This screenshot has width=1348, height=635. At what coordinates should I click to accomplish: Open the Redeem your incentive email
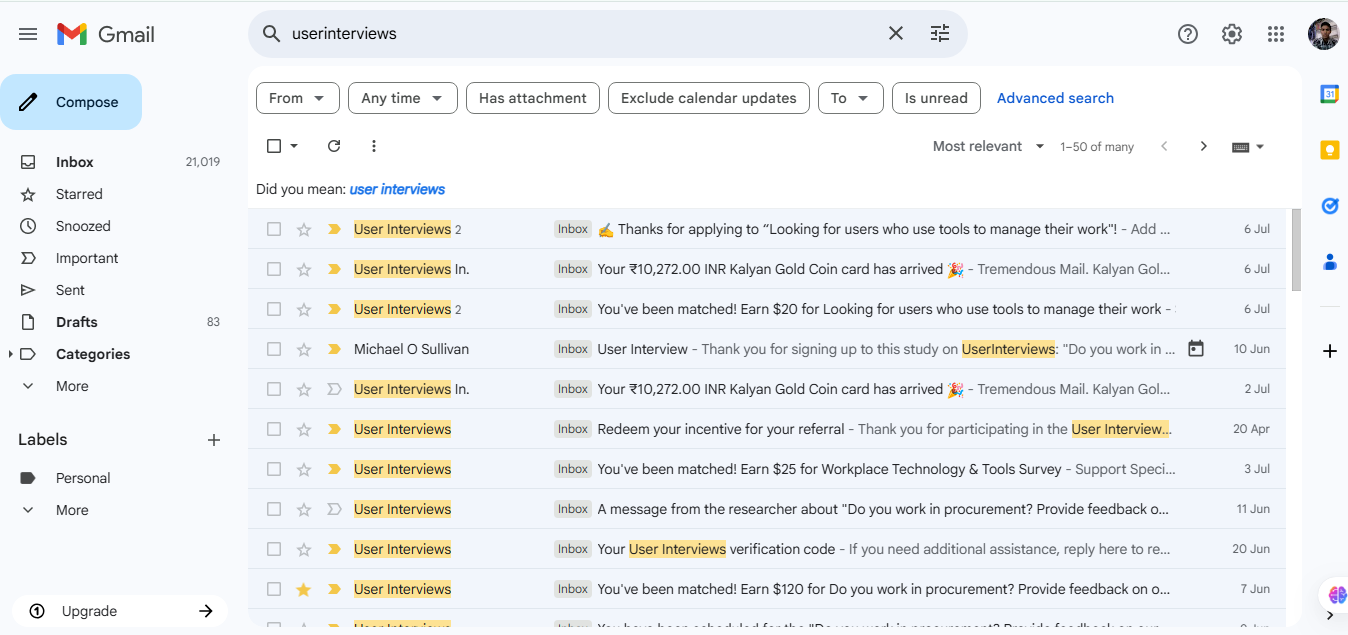click(767, 429)
